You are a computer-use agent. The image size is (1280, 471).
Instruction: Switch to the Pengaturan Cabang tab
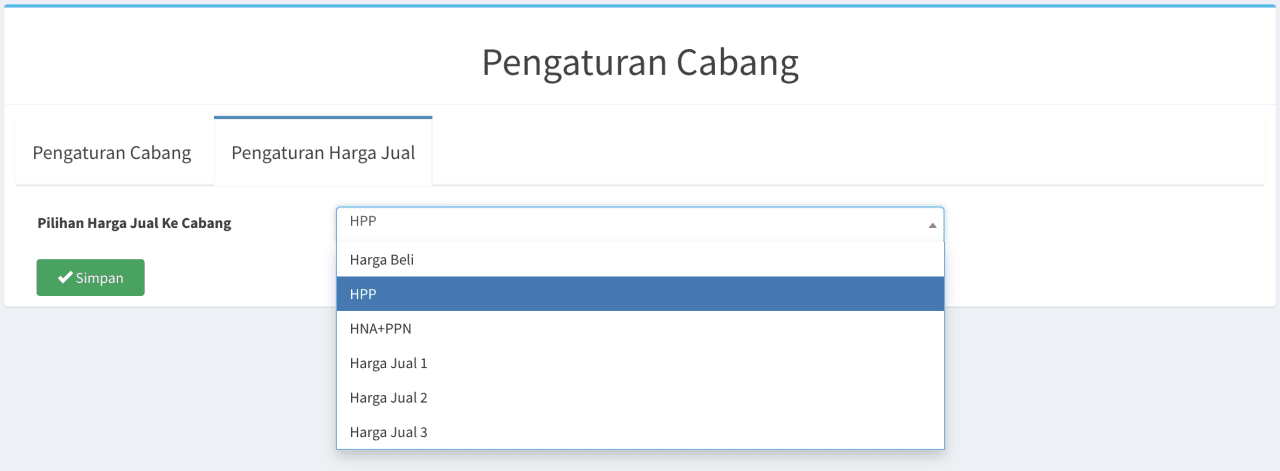[112, 153]
